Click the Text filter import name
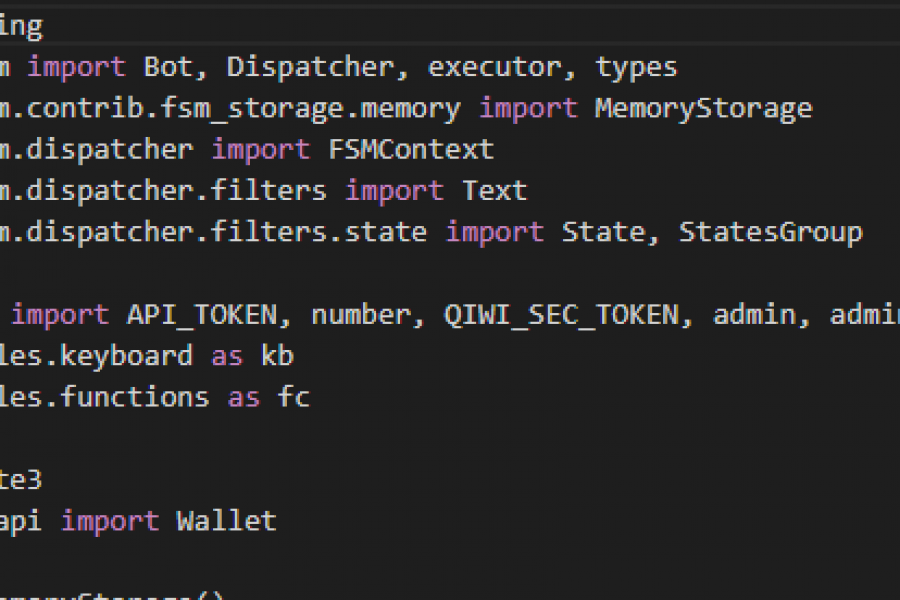Viewport: 900px width, 600px height. (494, 191)
